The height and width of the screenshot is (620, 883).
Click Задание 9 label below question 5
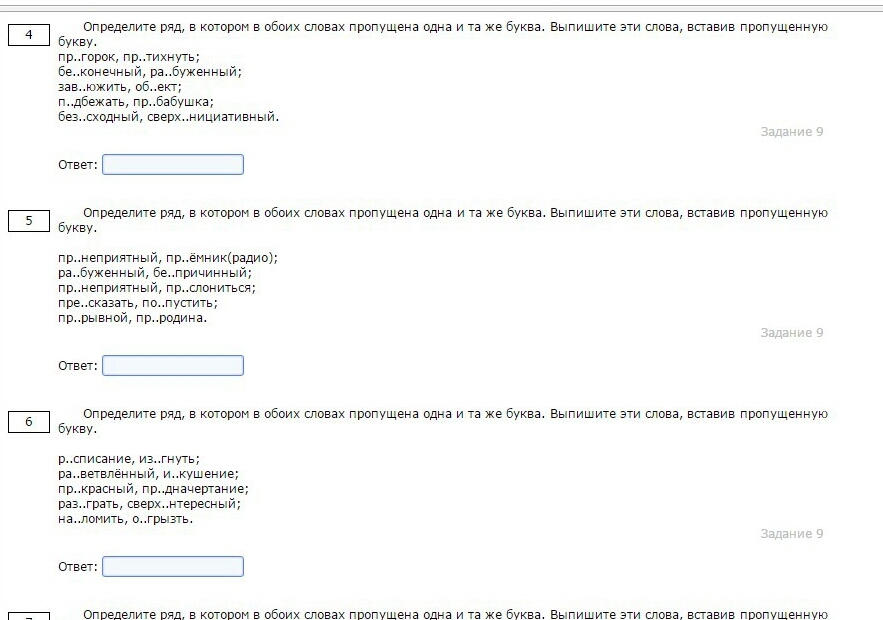point(791,333)
